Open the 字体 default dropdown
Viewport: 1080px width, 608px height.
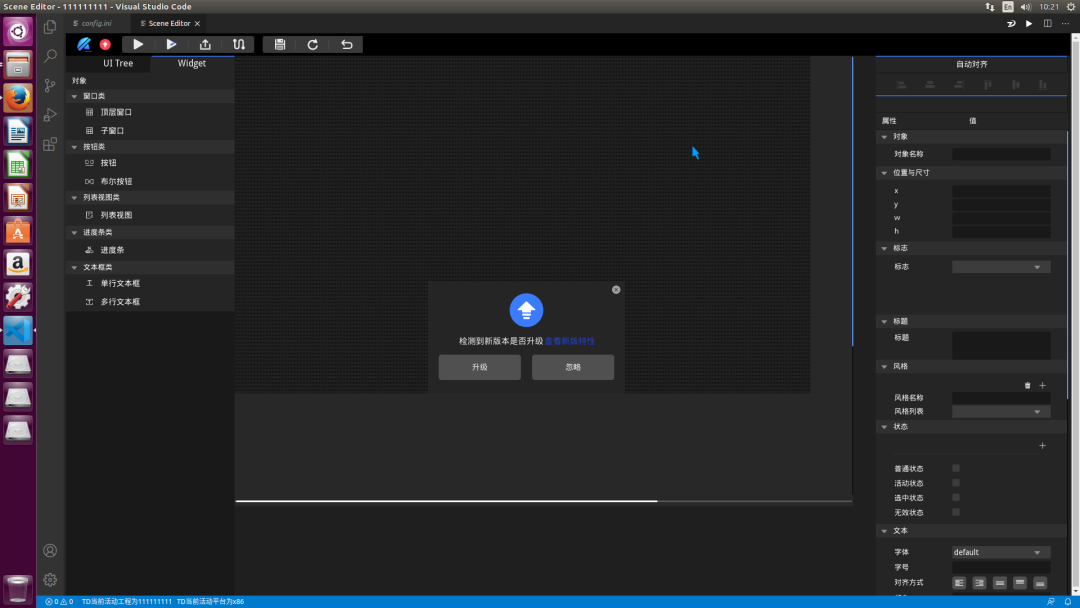[x=1000, y=552]
